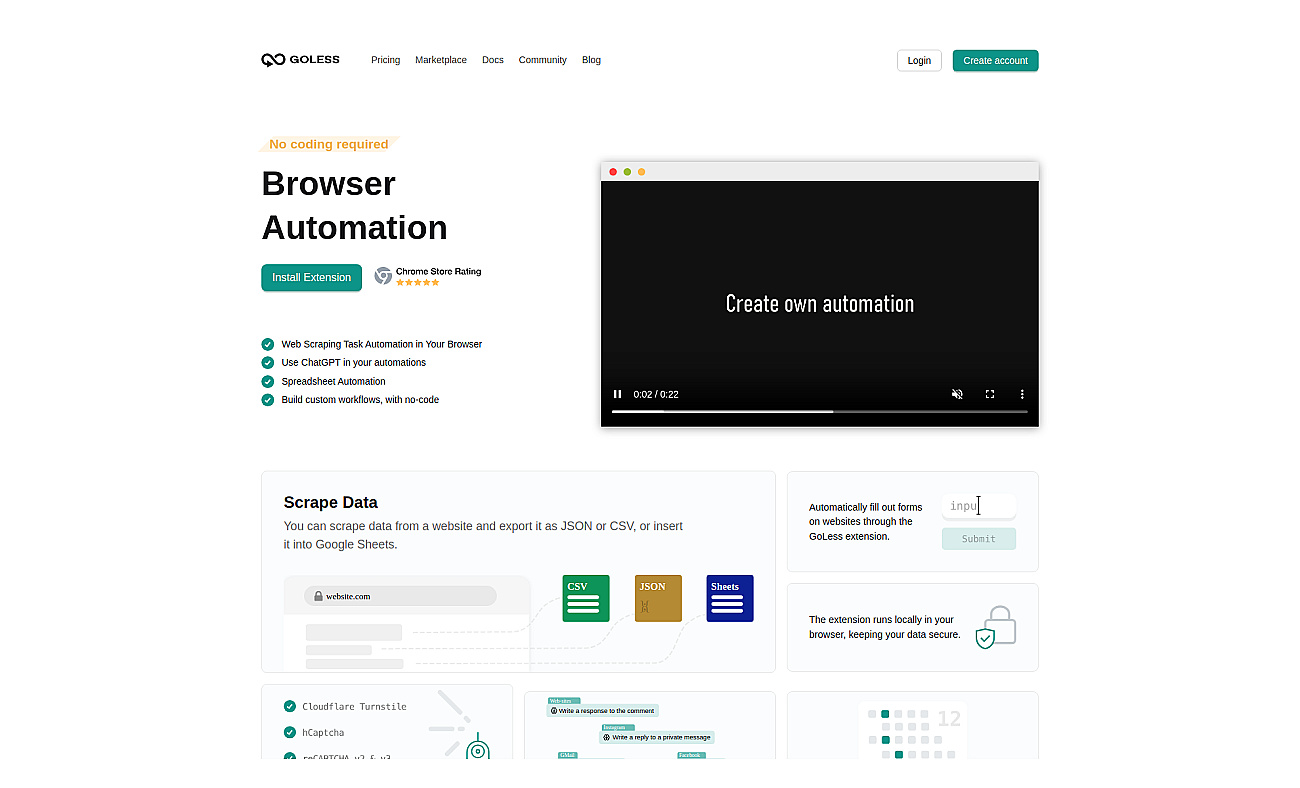Click the Create account button
The height and width of the screenshot is (788, 1300).
click(995, 61)
